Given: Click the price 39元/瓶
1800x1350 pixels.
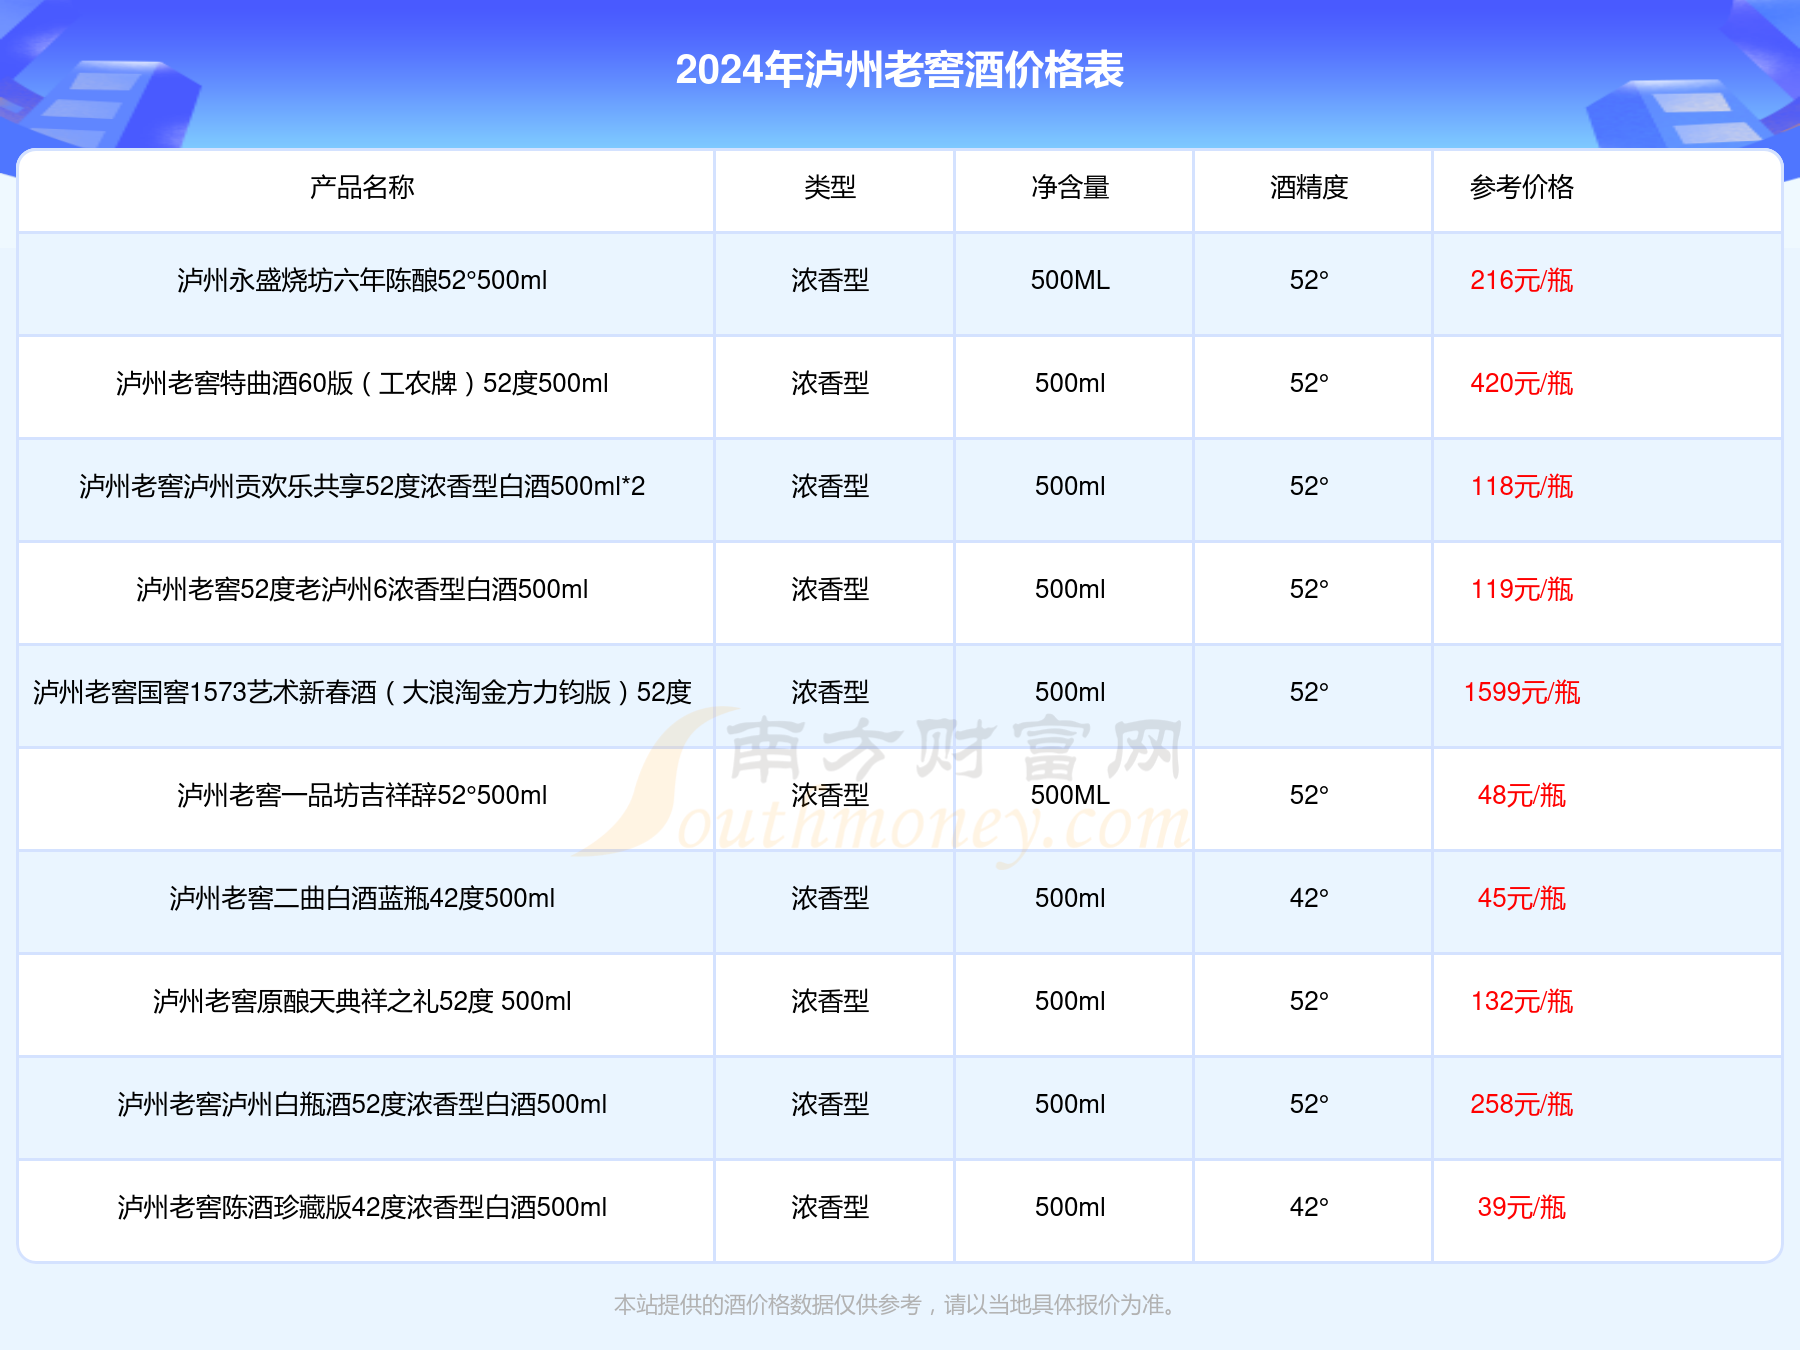Looking at the screenshot, I should tap(1522, 1208).
